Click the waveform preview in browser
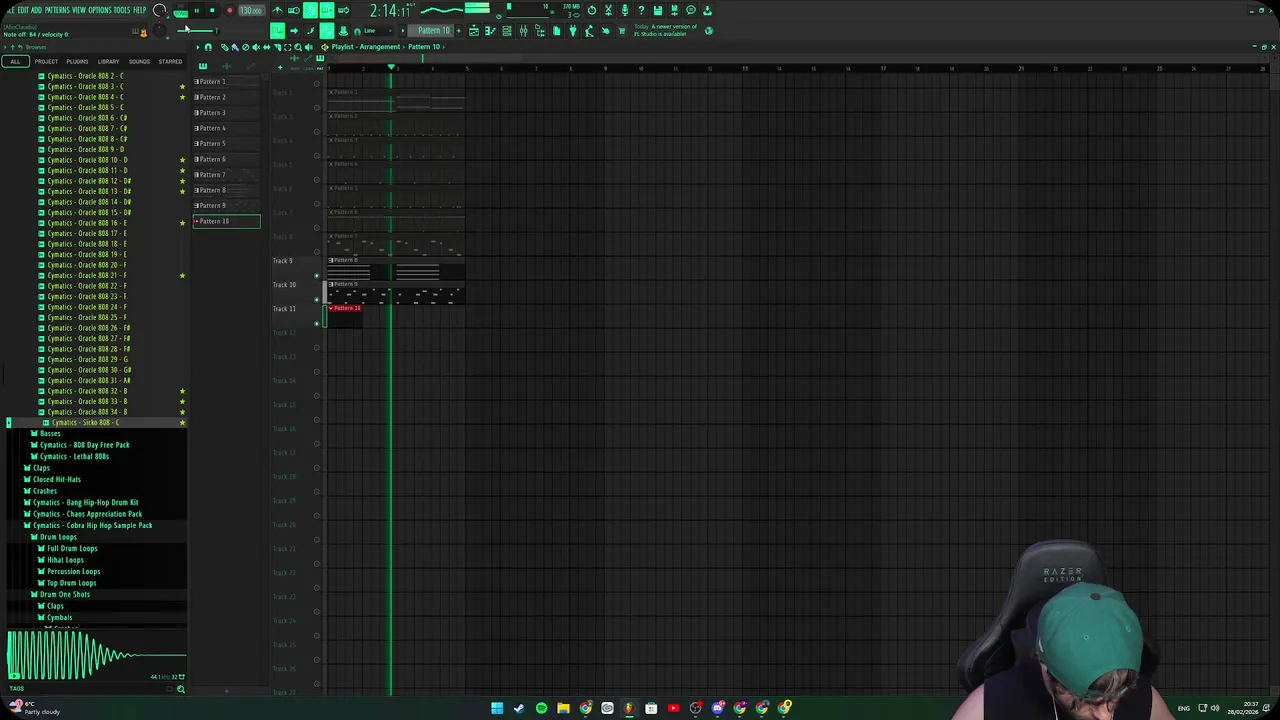Screen dimensions: 1280x720 tap(96, 656)
